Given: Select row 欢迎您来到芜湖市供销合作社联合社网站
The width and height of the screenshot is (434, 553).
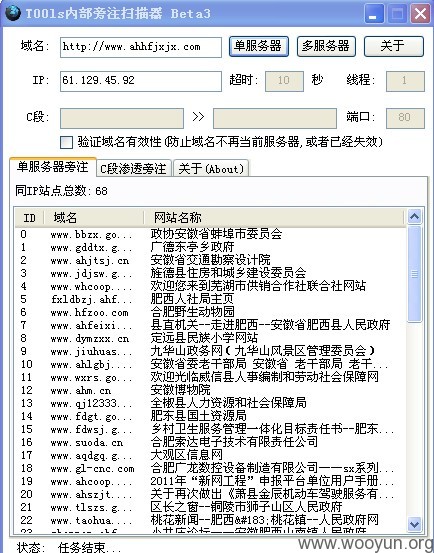Looking at the screenshot, I should pyautogui.click(x=211, y=286).
